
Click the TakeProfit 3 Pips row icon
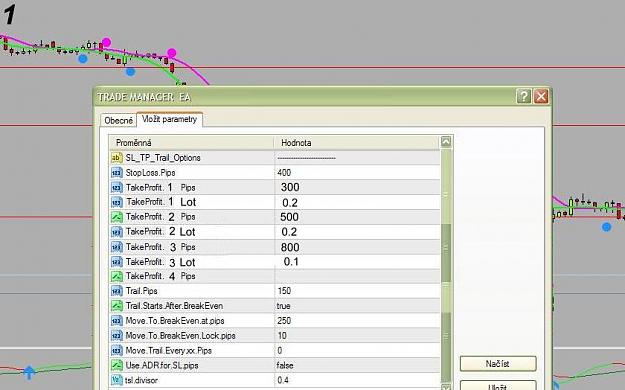[116, 247]
